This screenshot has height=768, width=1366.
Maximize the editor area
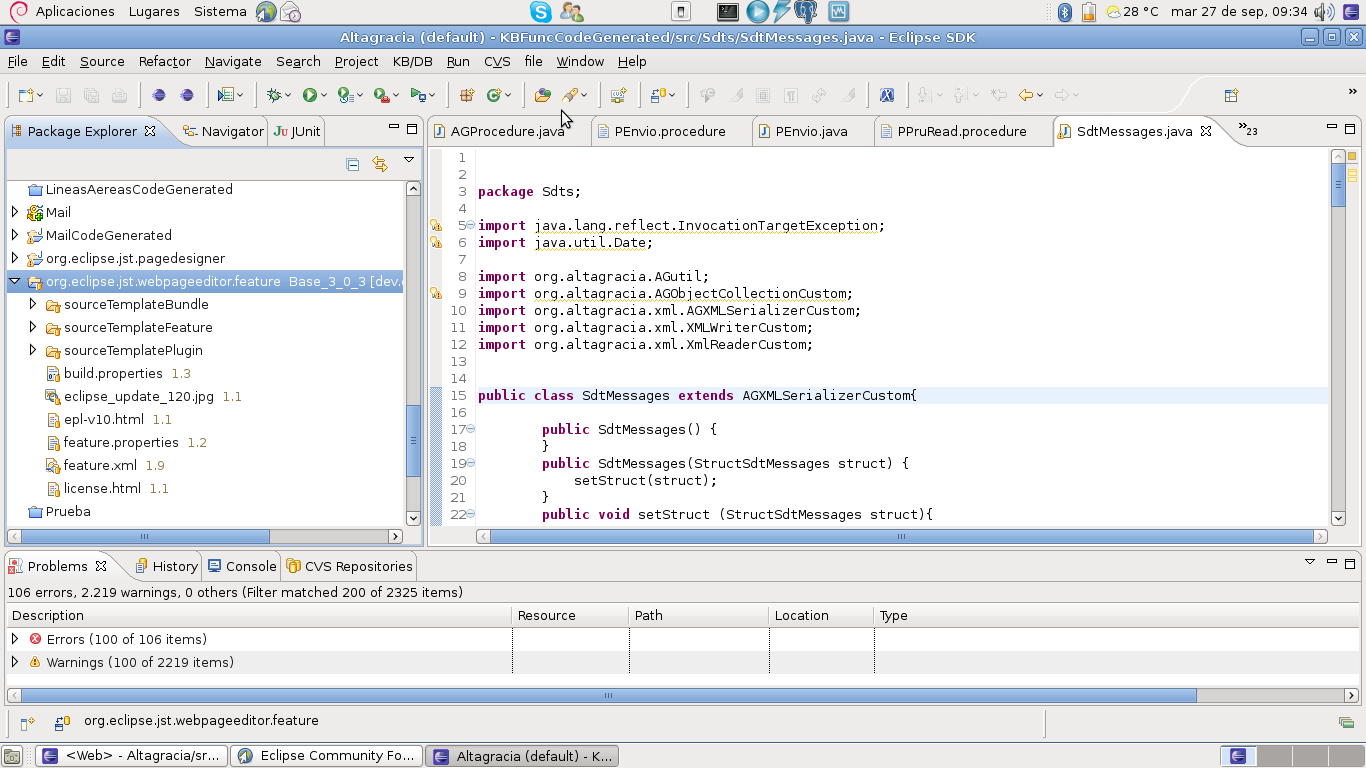pos(1350,128)
